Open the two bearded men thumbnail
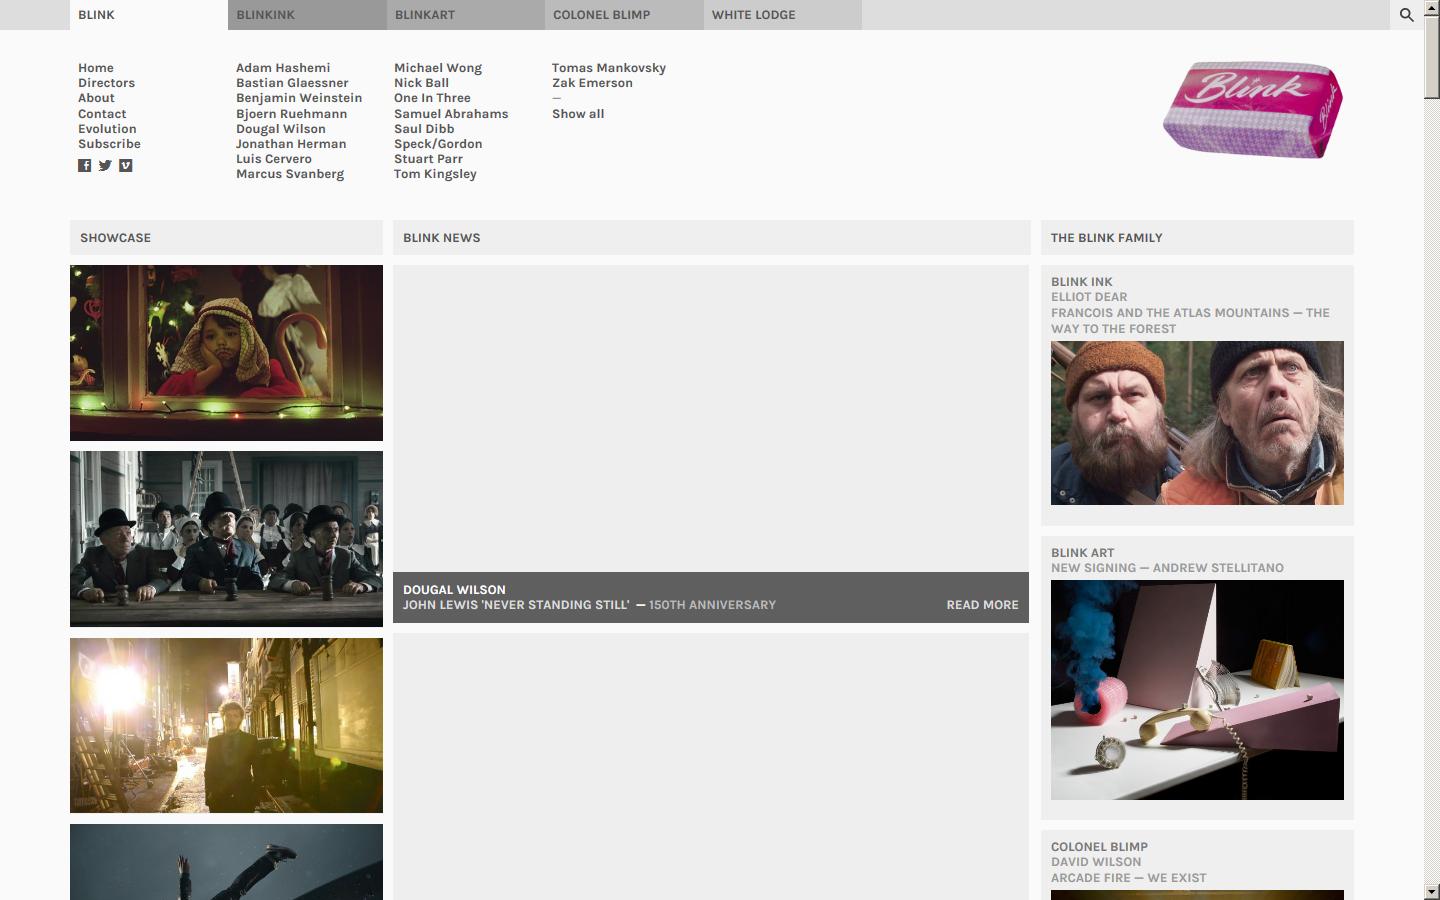1440x900 pixels. click(1197, 423)
